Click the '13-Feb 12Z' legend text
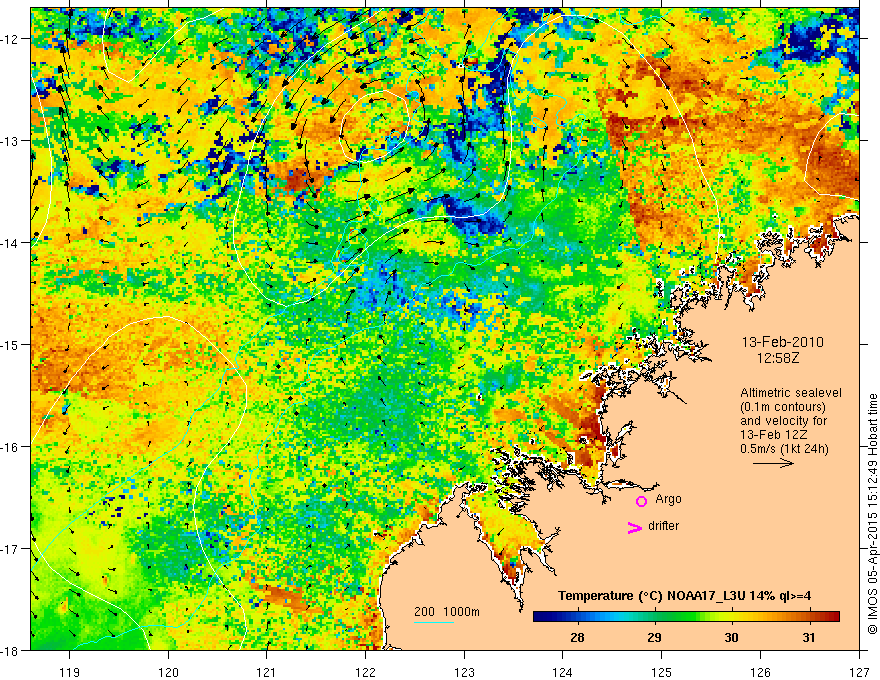 click(773, 434)
